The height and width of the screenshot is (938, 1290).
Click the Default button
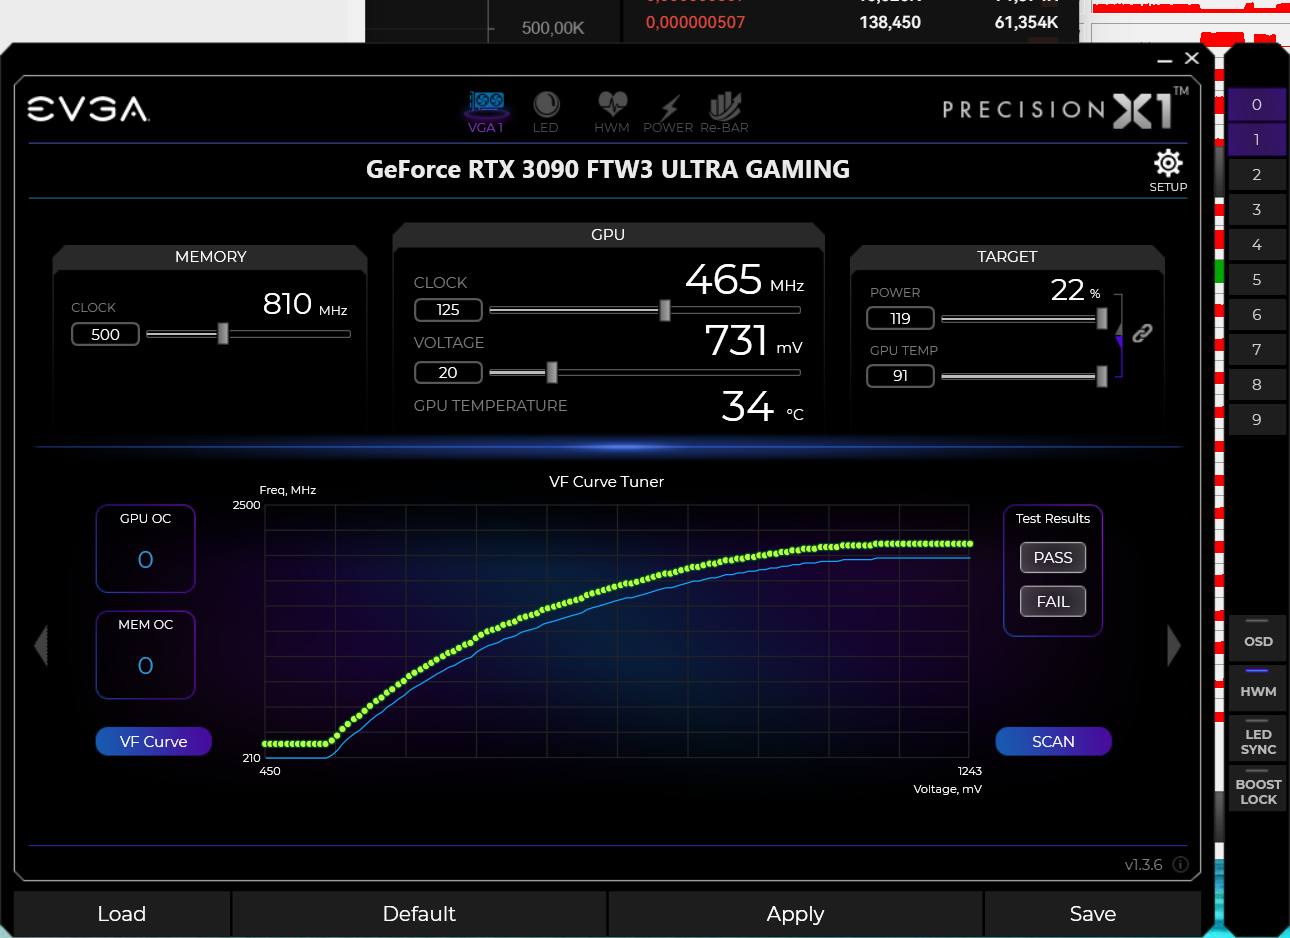pyautogui.click(x=419, y=914)
